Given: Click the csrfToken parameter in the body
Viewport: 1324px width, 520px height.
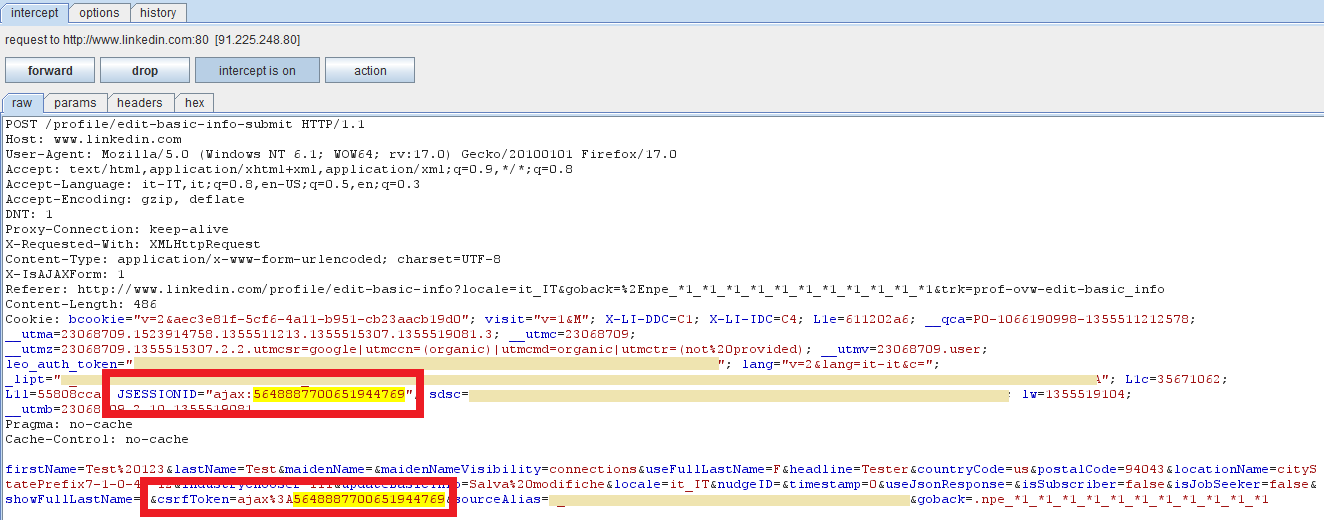Looking at the screenshot, I should 297,499.
